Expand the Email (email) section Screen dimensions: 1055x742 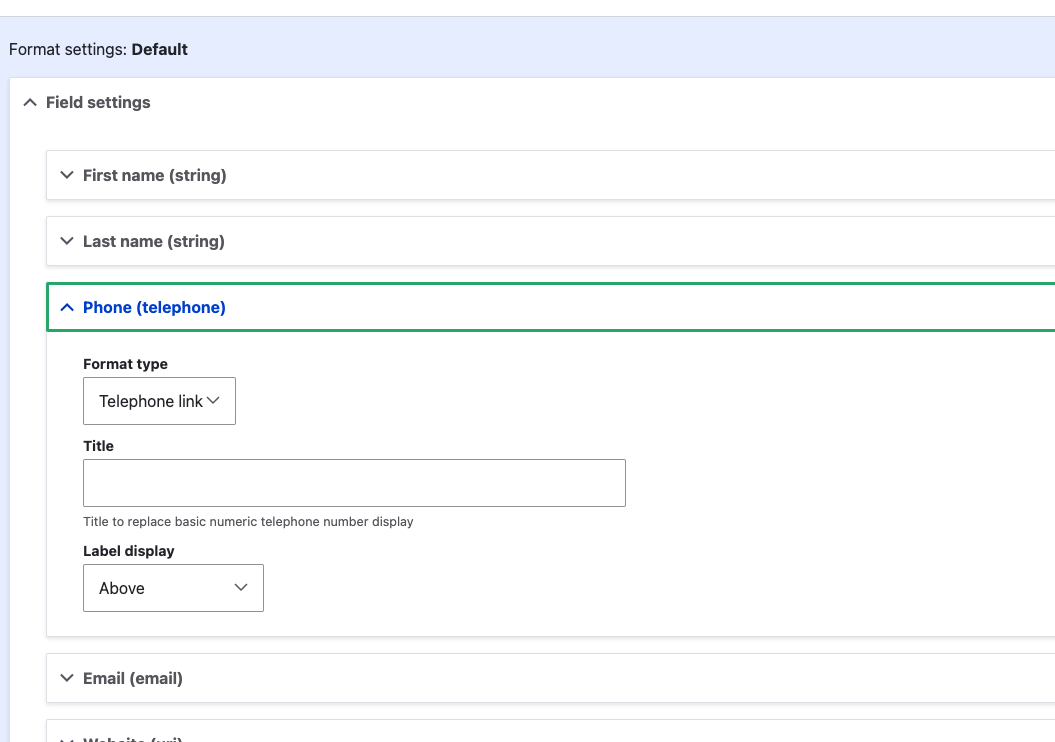(x=133, y=678)
